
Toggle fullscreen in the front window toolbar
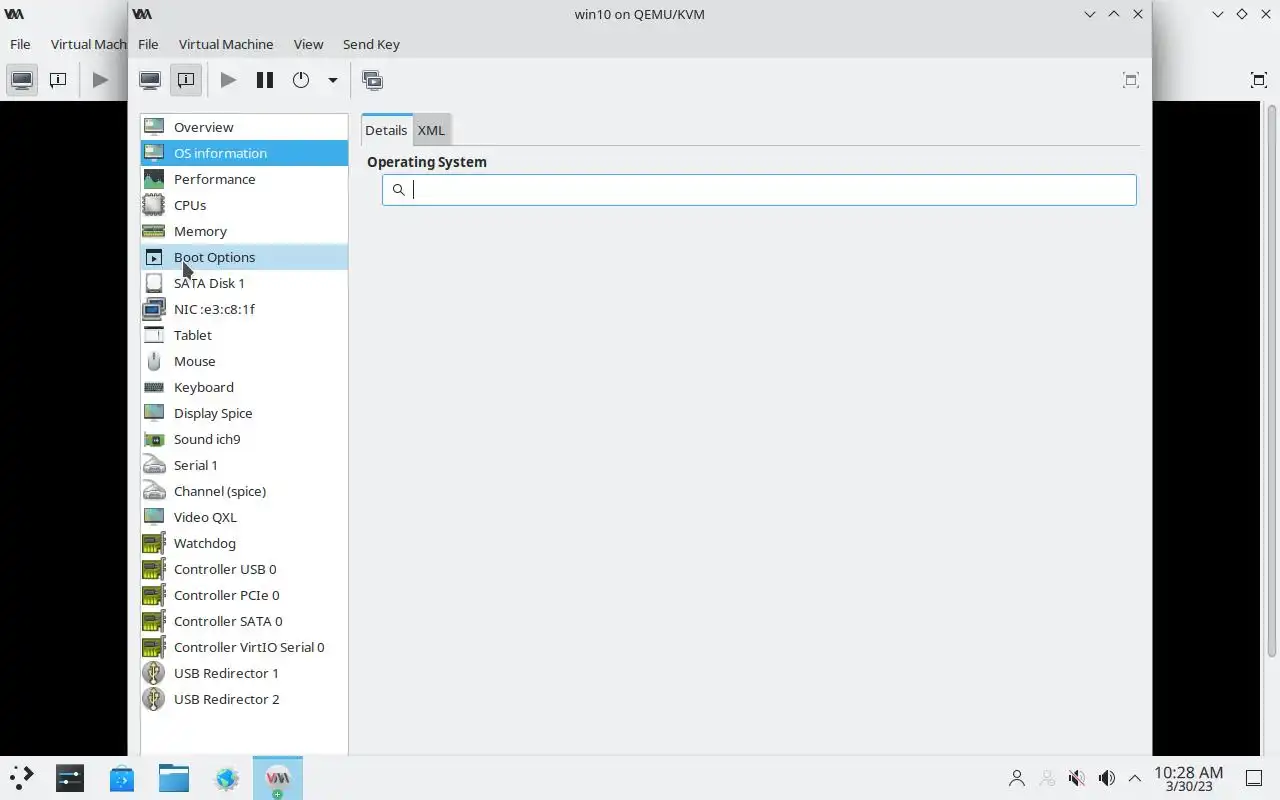pyautogui.click(x=1131, y=80)
